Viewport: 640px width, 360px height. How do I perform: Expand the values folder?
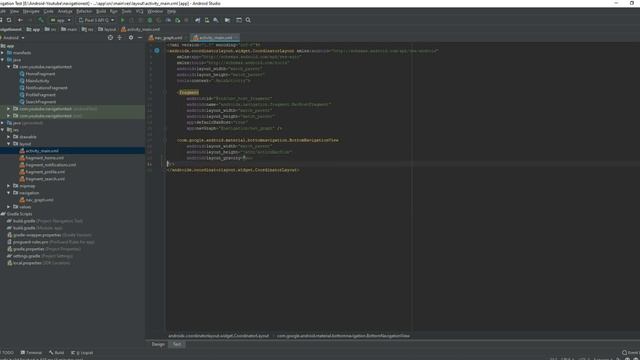9,207
